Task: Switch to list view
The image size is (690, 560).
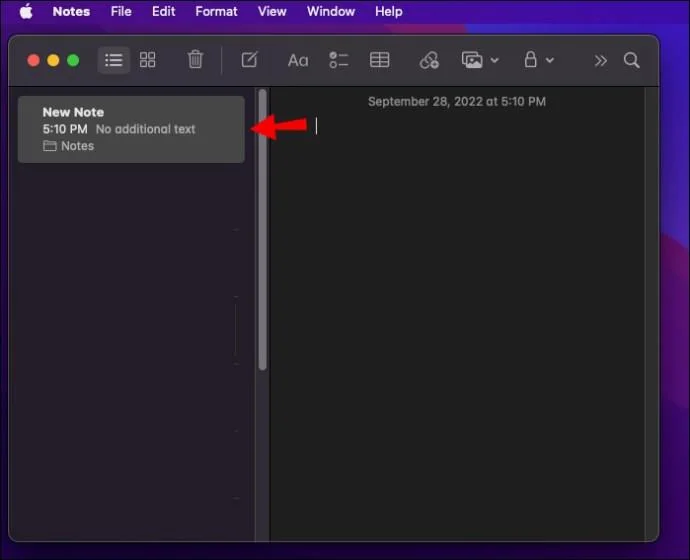Action: coord(114,60)
